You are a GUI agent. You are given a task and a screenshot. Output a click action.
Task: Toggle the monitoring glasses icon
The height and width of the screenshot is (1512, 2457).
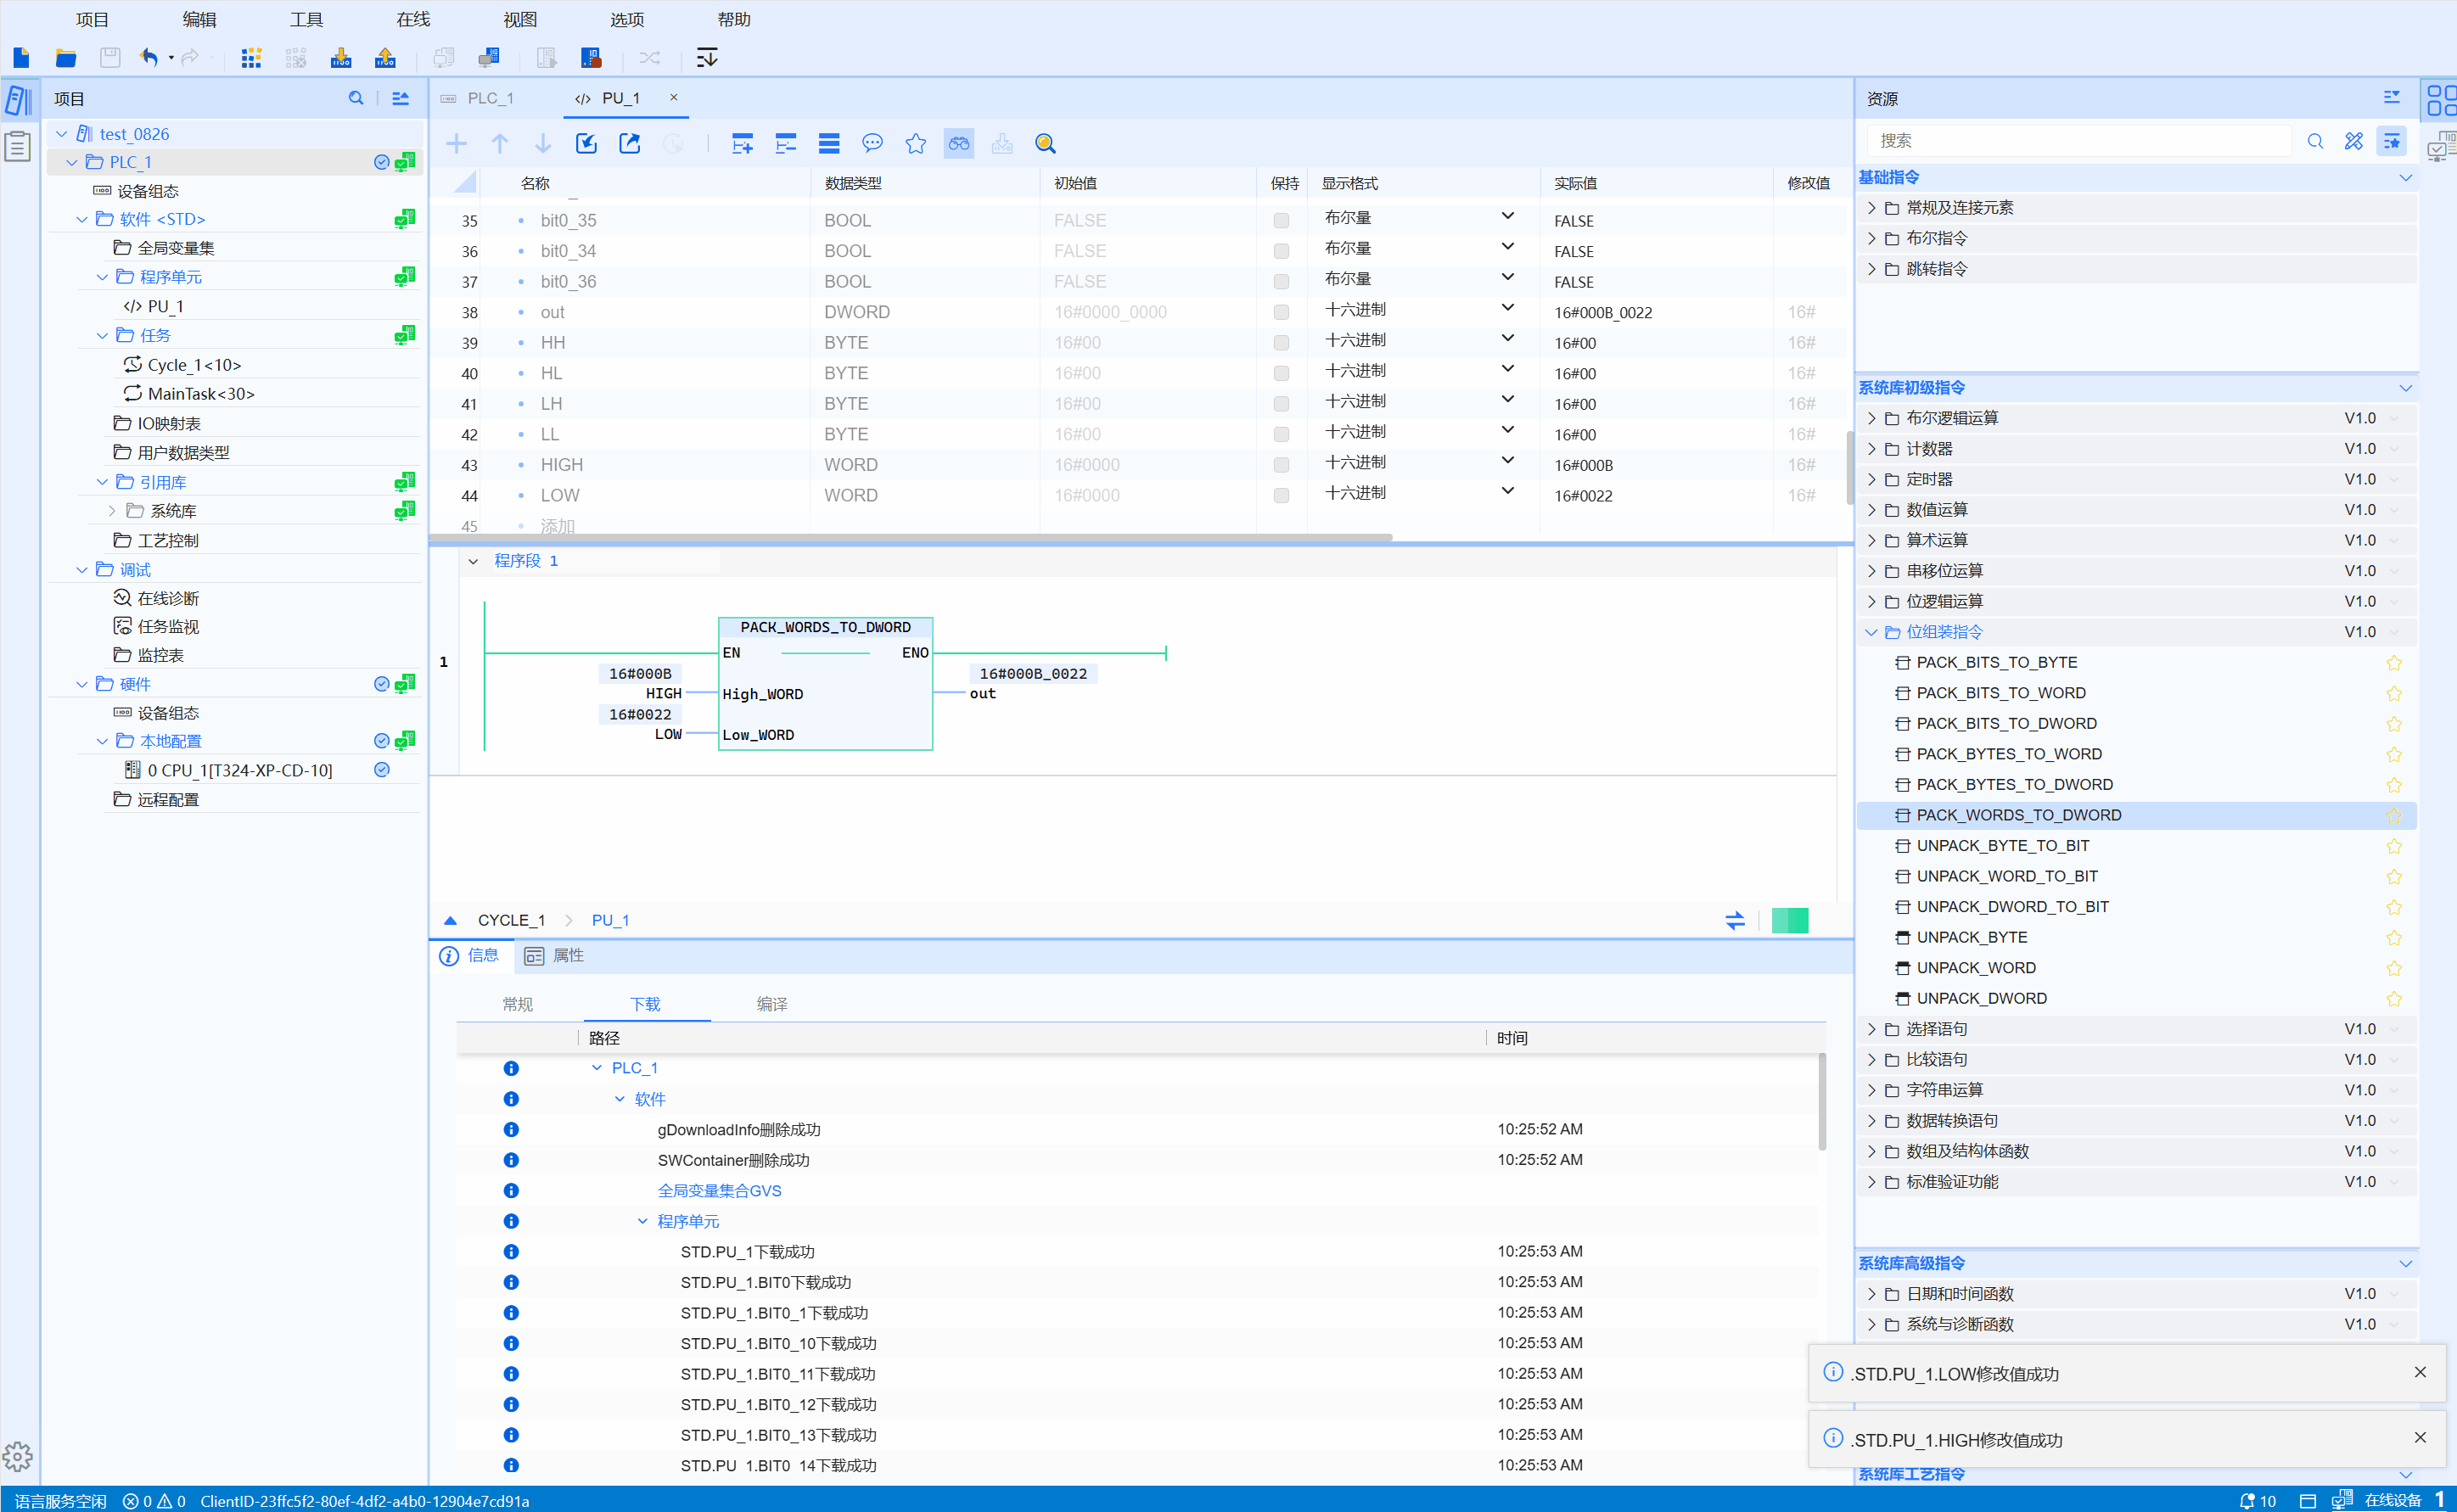point(958,144)
